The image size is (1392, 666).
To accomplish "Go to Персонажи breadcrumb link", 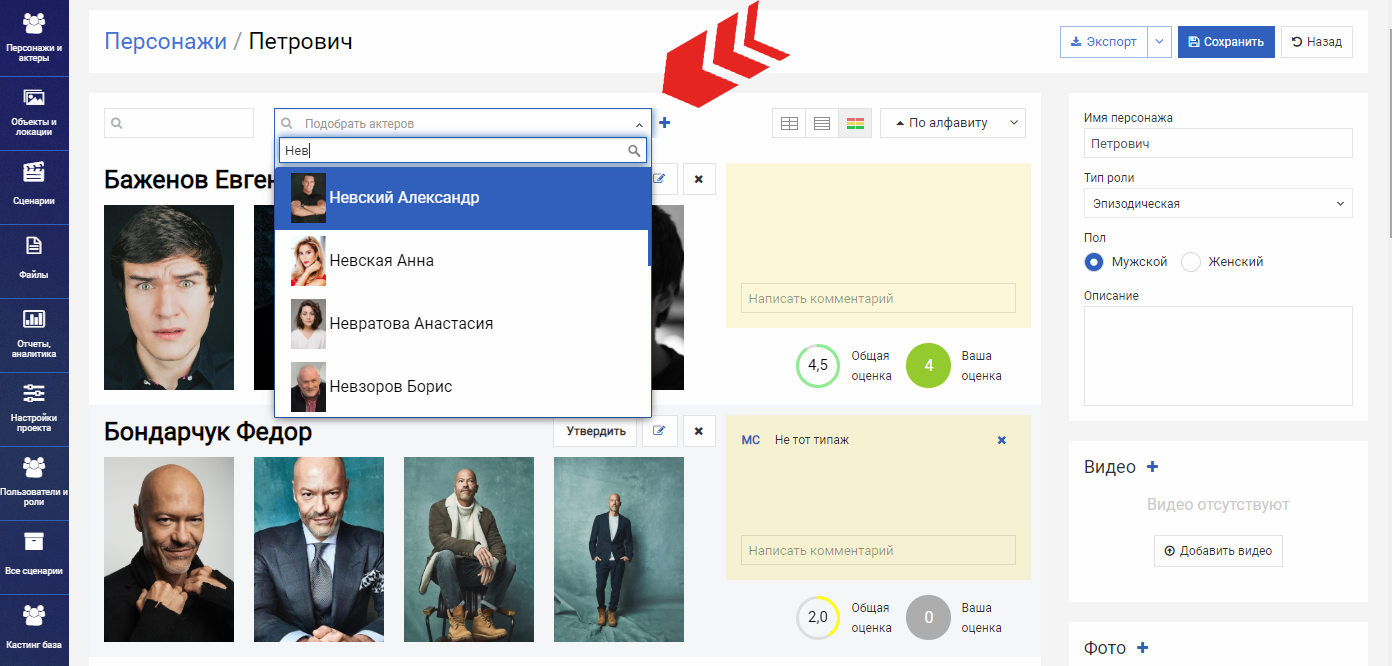I will (165, 41).
